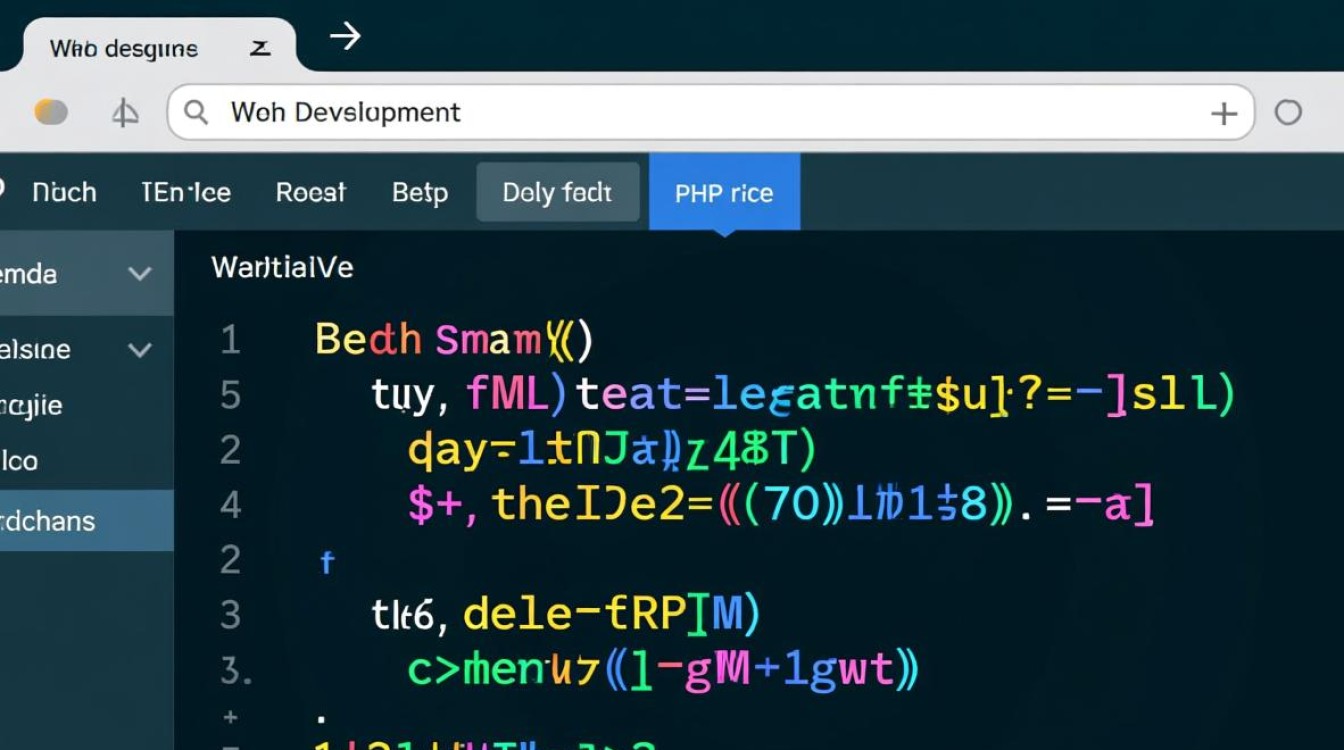1344x750 pixels.
Task: Expand the emda section chevron
Action: [140, 274]
